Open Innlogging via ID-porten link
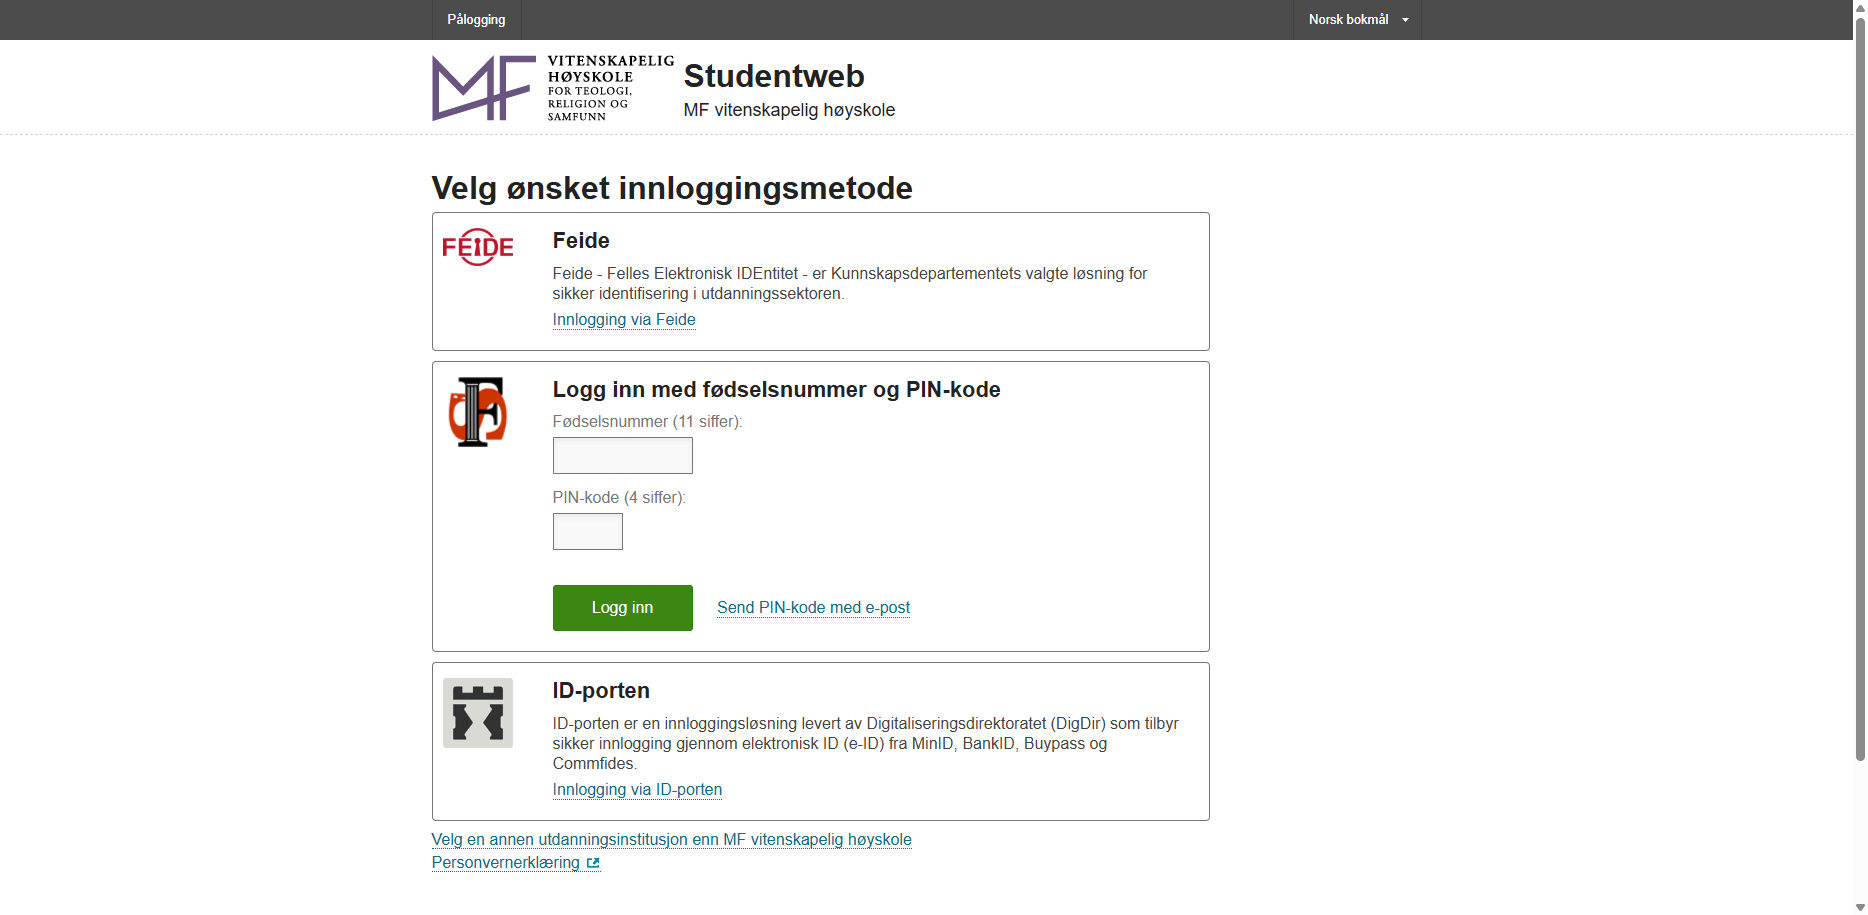The width and height of the screenshot is (1868, 915). [637, 790]
